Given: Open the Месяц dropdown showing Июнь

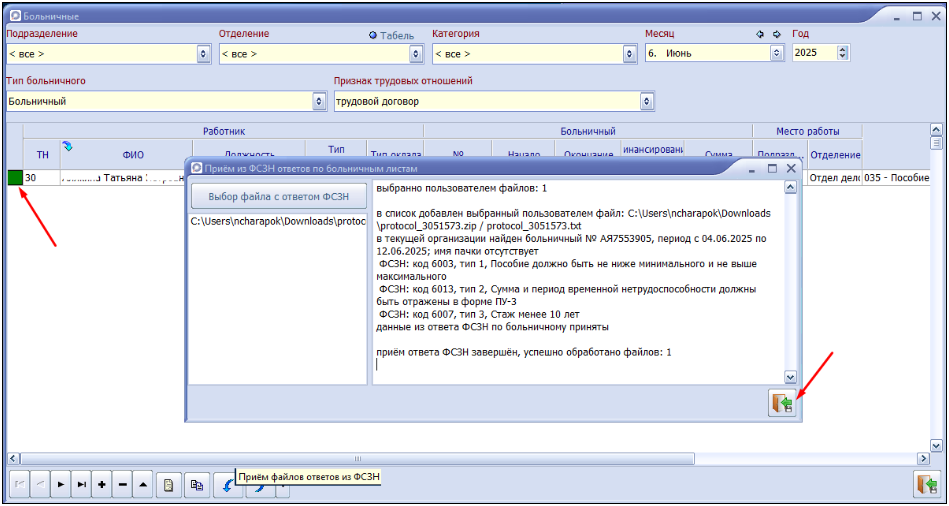Looking at the screenshot, I should coord(776,53).
